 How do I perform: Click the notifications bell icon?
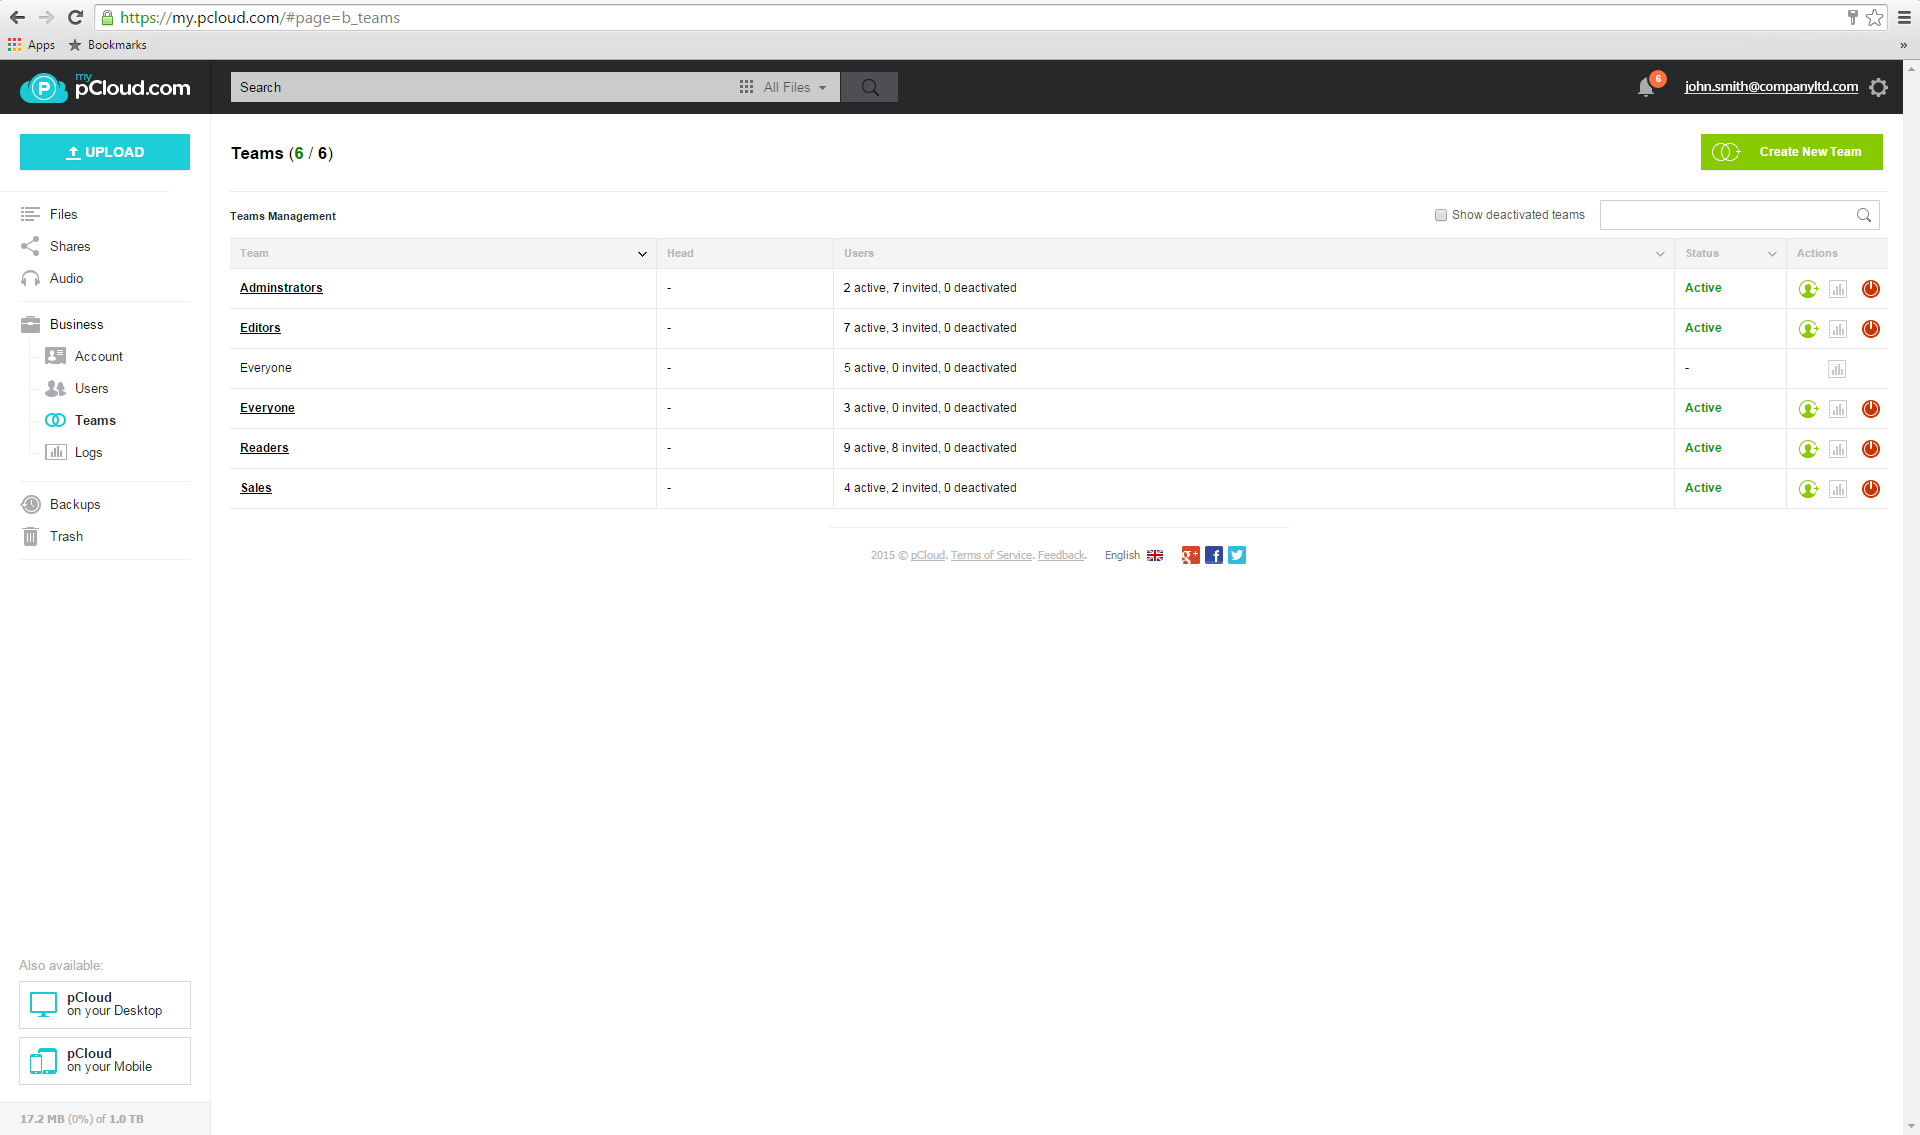(x=1645, y=88)
